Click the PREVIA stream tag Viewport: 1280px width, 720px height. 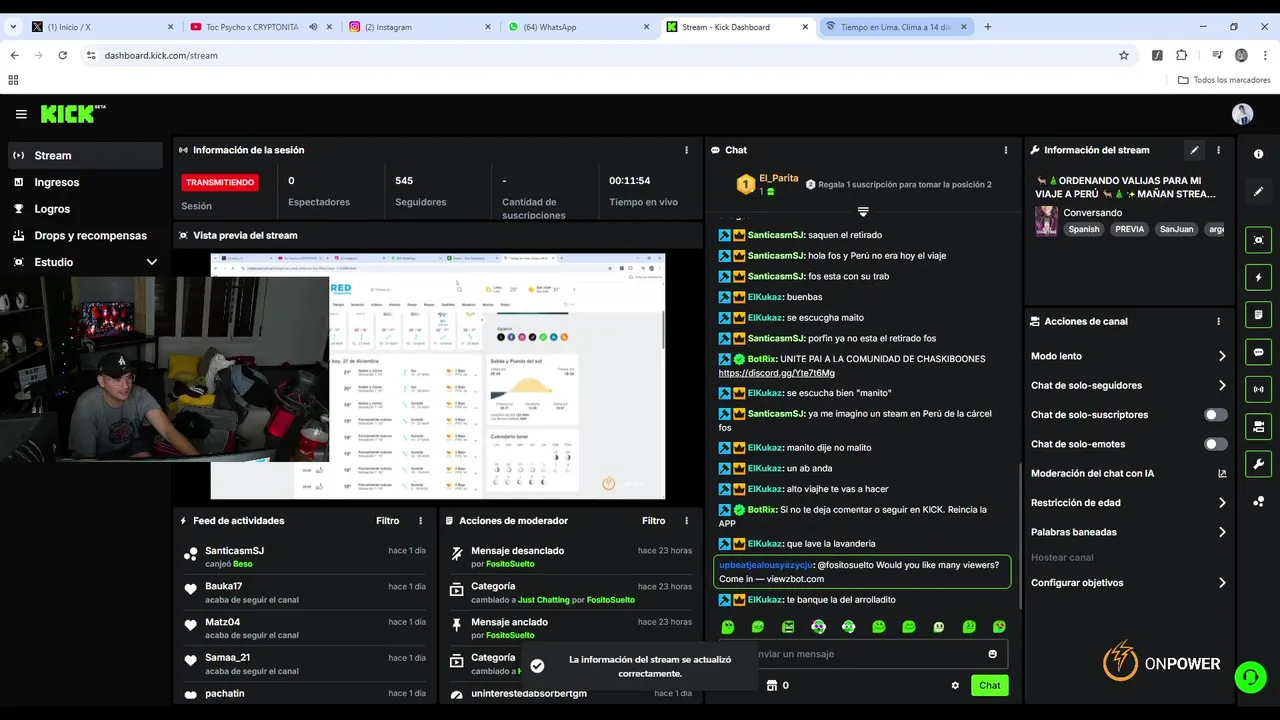pos(1129,229)
